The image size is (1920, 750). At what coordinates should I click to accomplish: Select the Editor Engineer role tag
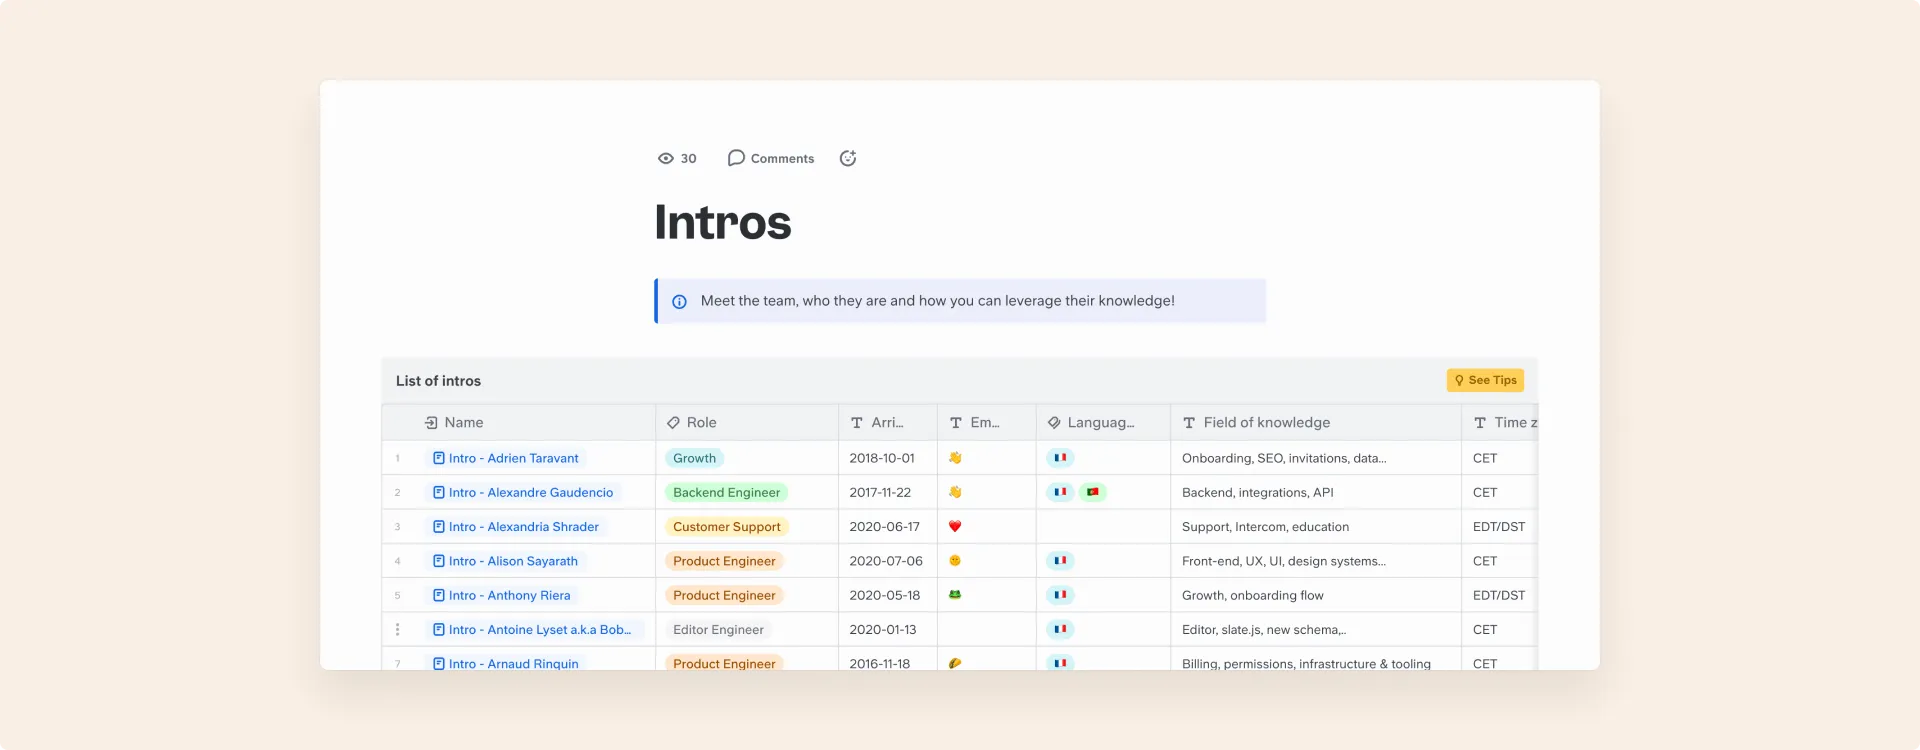(x=718, y=630)
